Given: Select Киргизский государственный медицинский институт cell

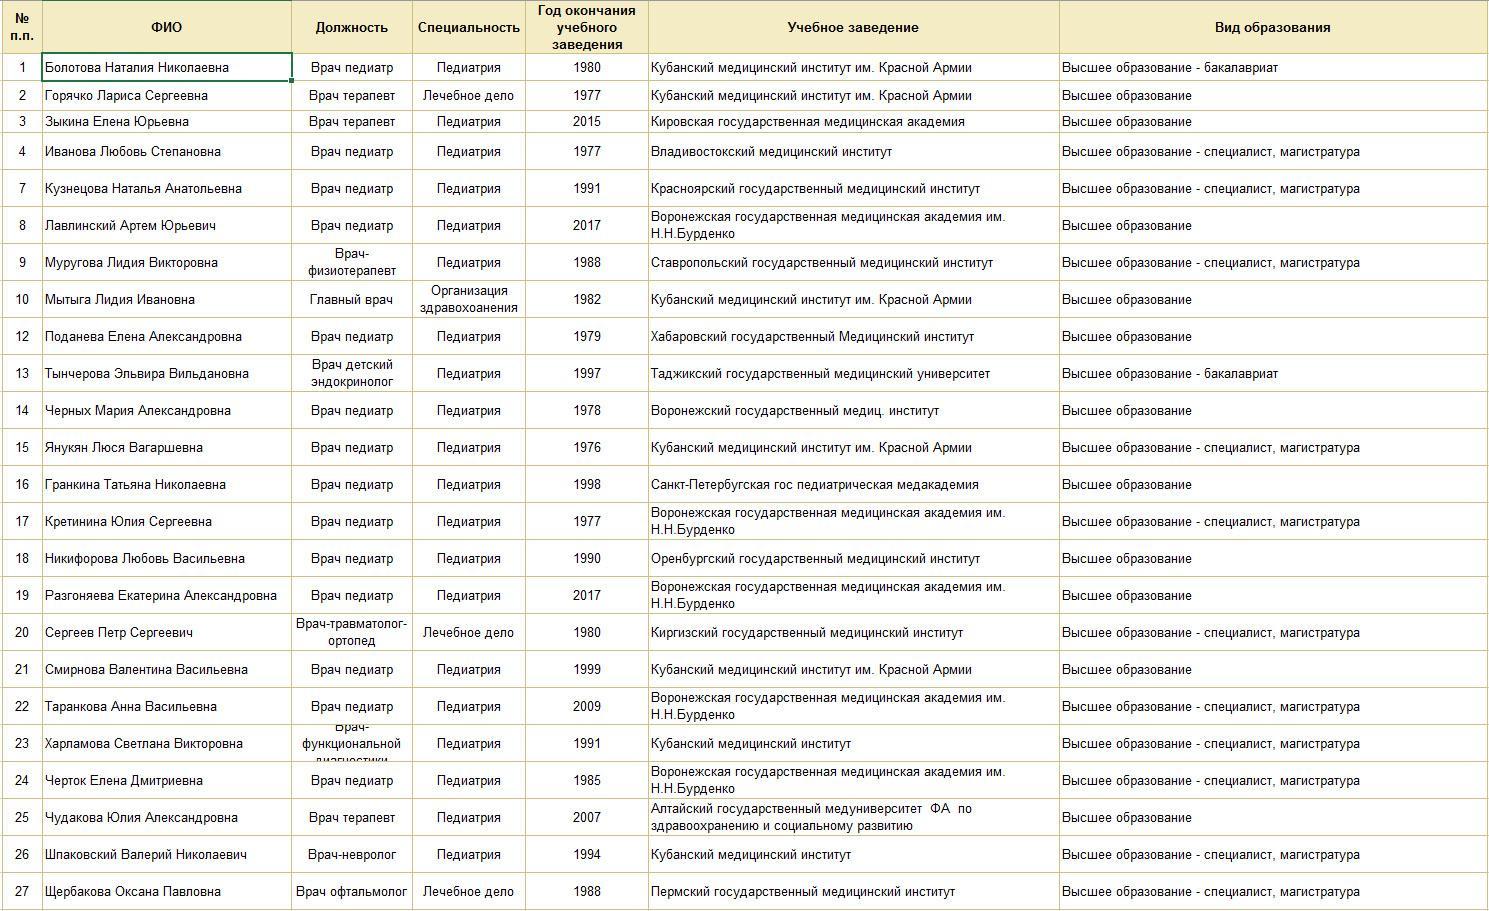Looking at the screenshot, I should (853, 633).
